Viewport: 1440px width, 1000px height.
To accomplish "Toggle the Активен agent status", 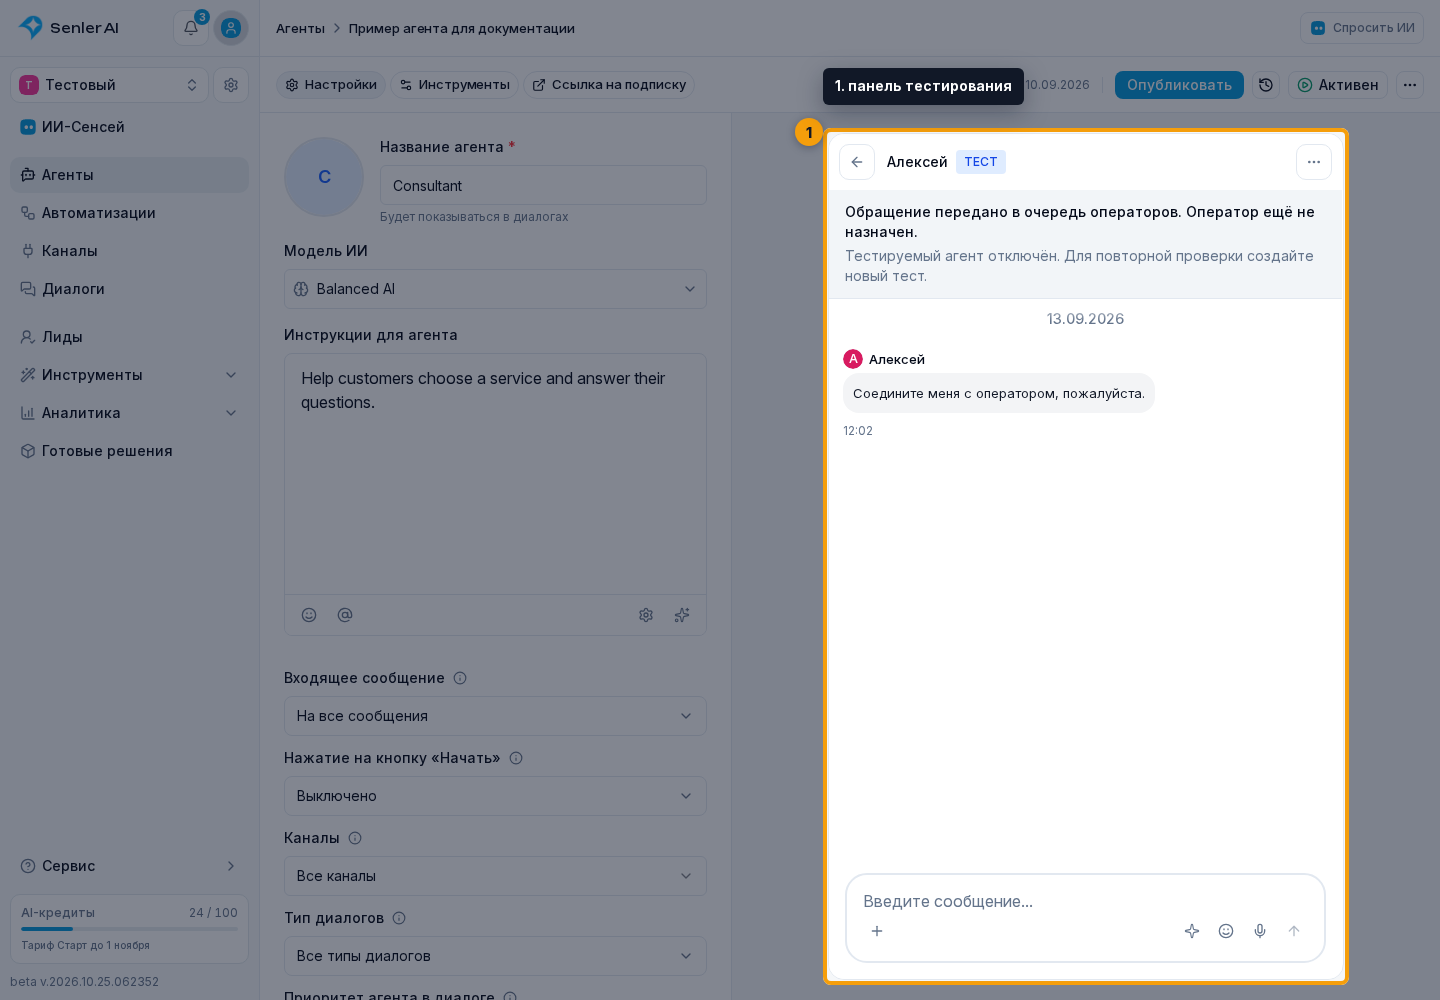I will tap(1338, 85).
